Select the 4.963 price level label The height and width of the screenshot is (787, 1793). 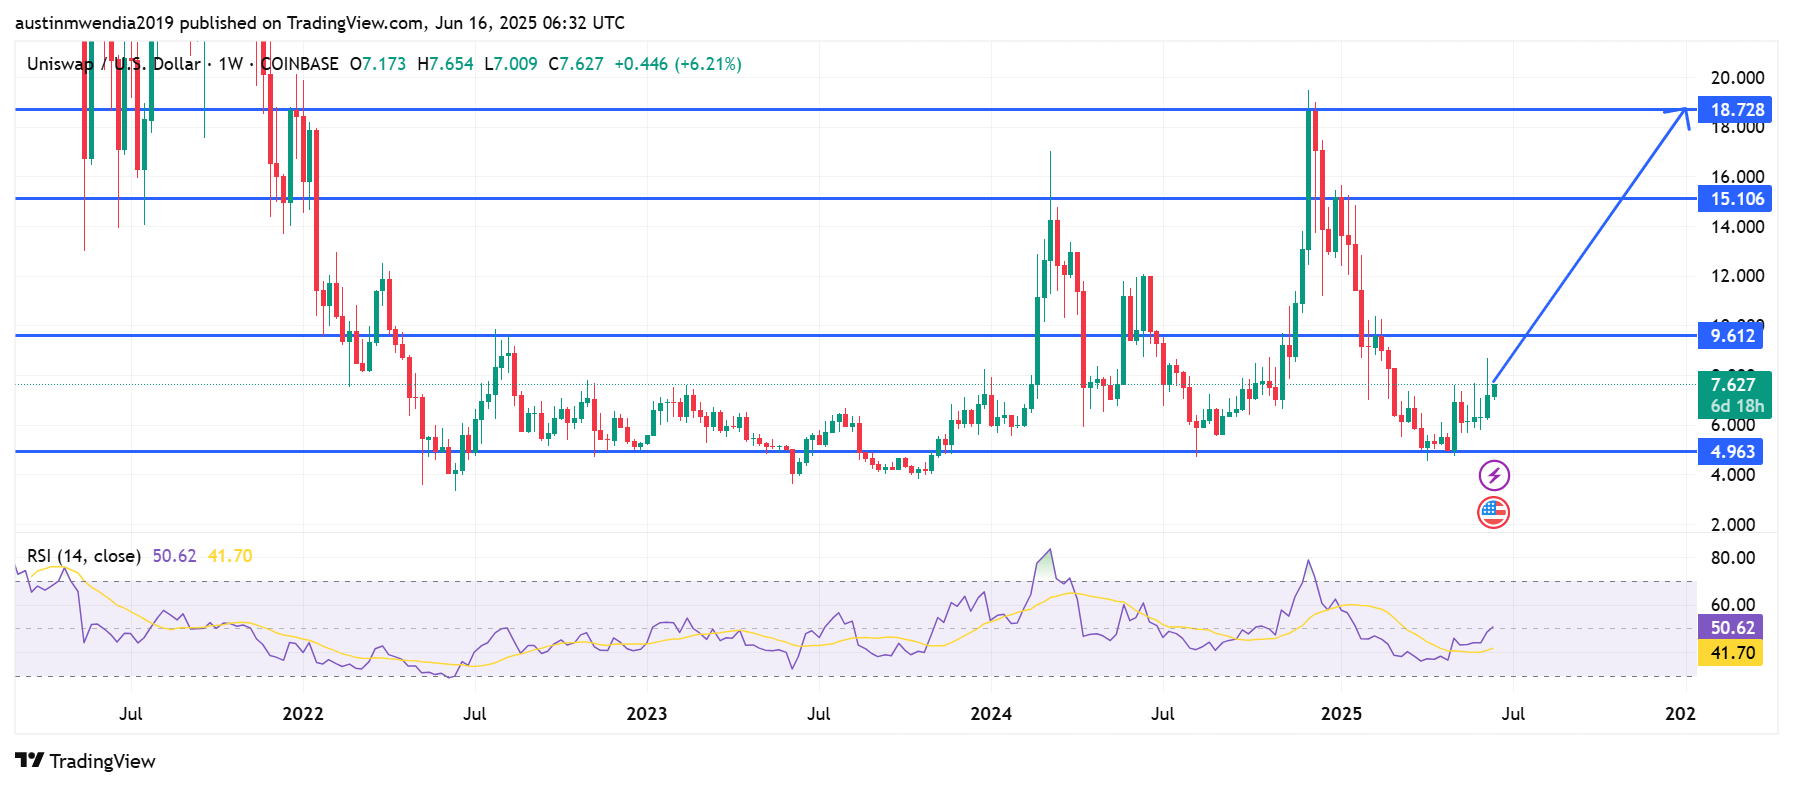click(x=1732, y=452)
